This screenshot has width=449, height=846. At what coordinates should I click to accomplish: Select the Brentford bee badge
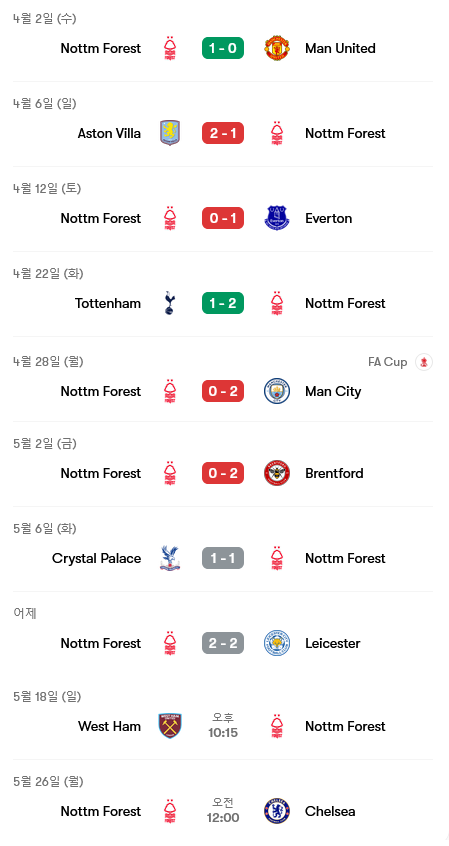point(277,473)
